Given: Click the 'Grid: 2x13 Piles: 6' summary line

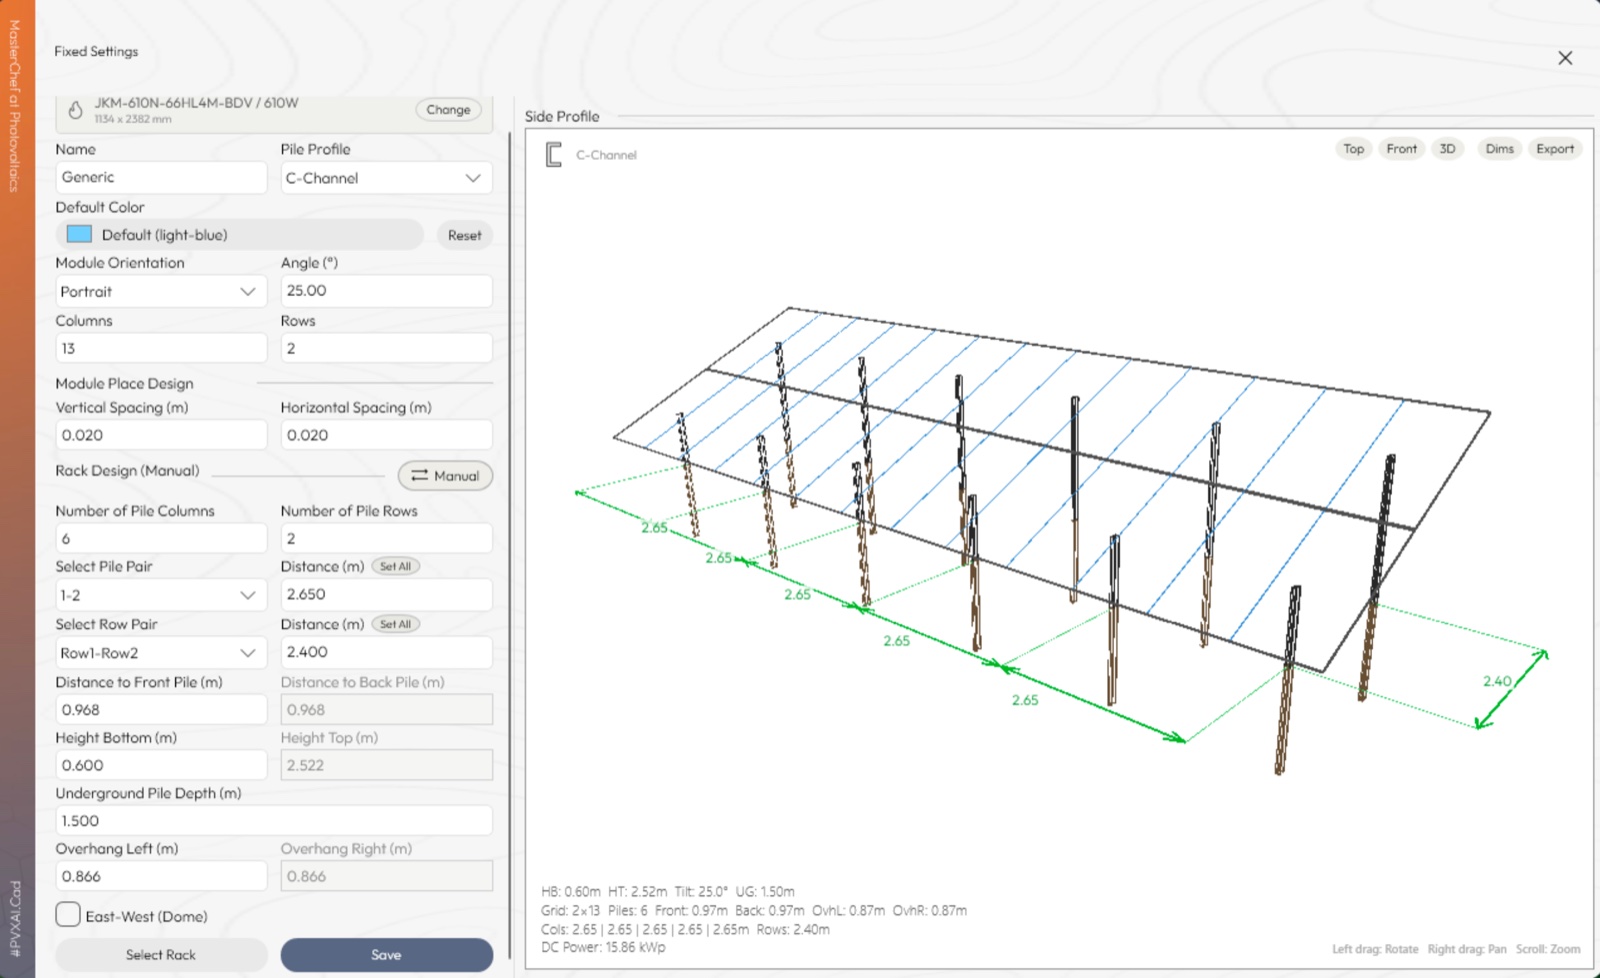Looking at the screenshot, I should (754, 910).
